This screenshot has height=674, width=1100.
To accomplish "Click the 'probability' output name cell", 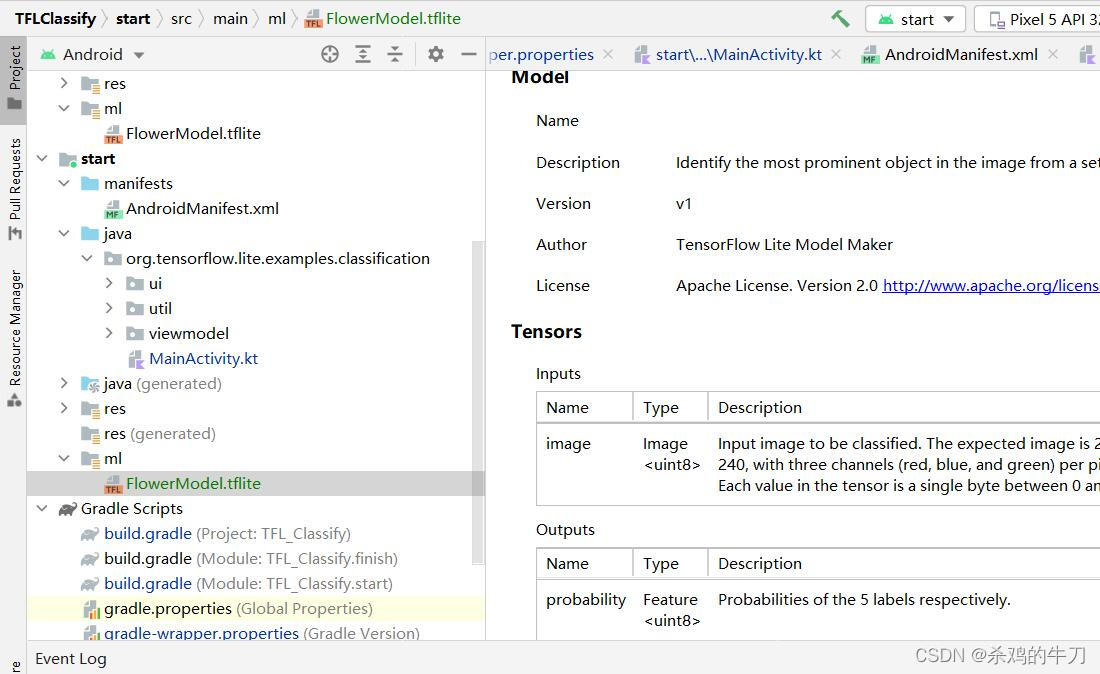I will tap(586, 600).
